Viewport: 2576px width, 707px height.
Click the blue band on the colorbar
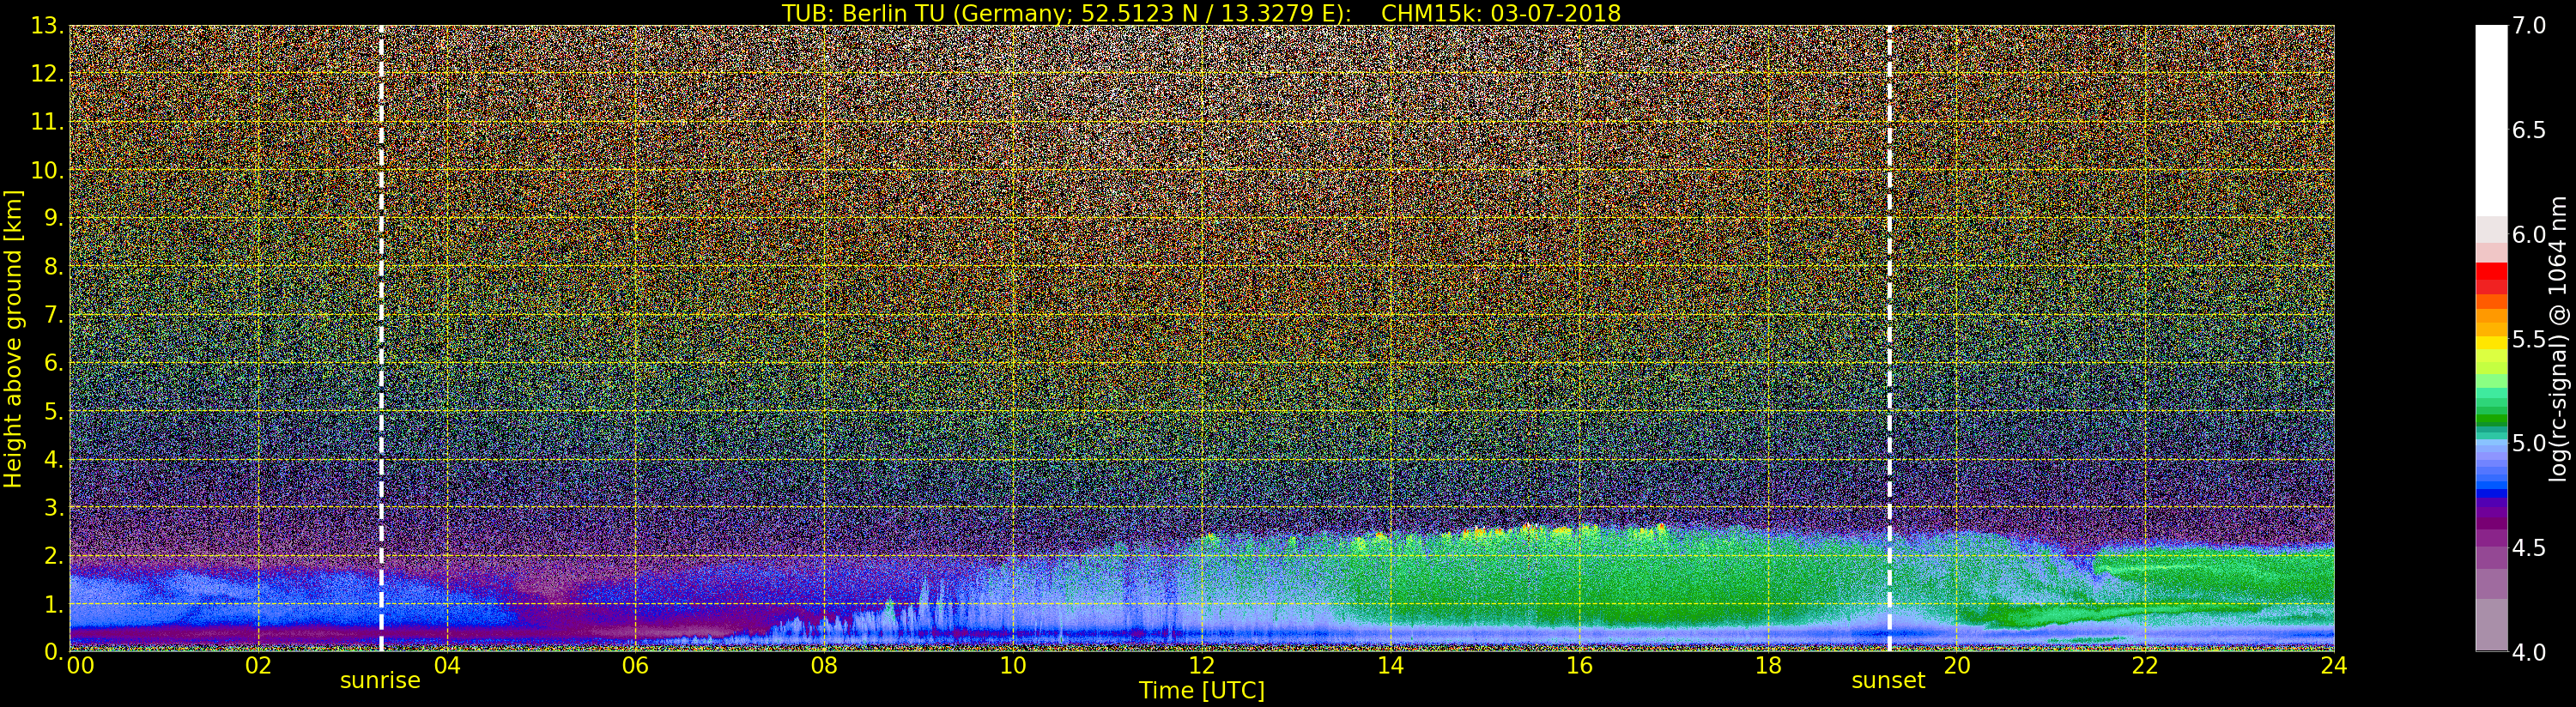[x=2491, y=472]
